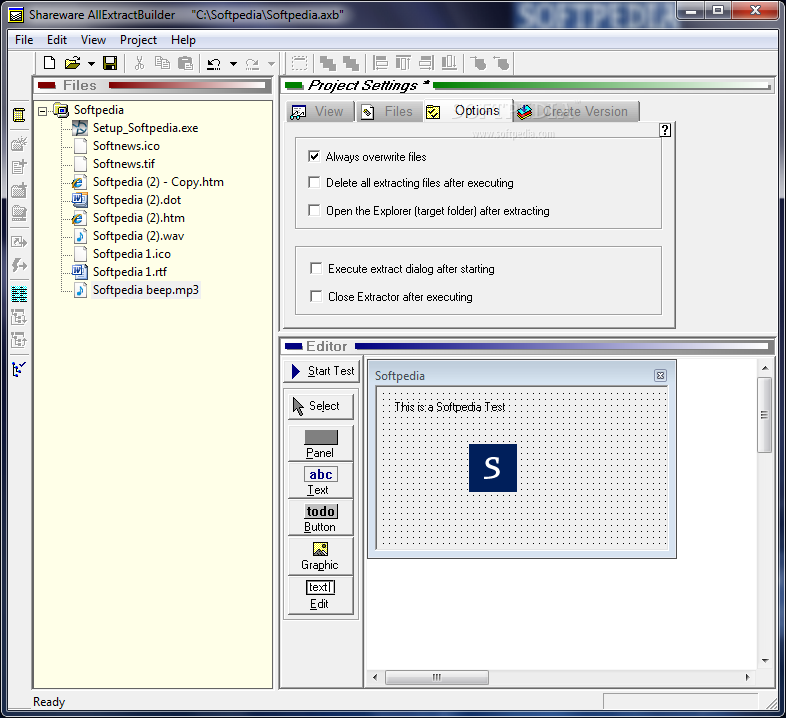Click the shortcut-arrow sidebar icon
The height and width of the screenshot is (718, 786).
coord(19,242)
